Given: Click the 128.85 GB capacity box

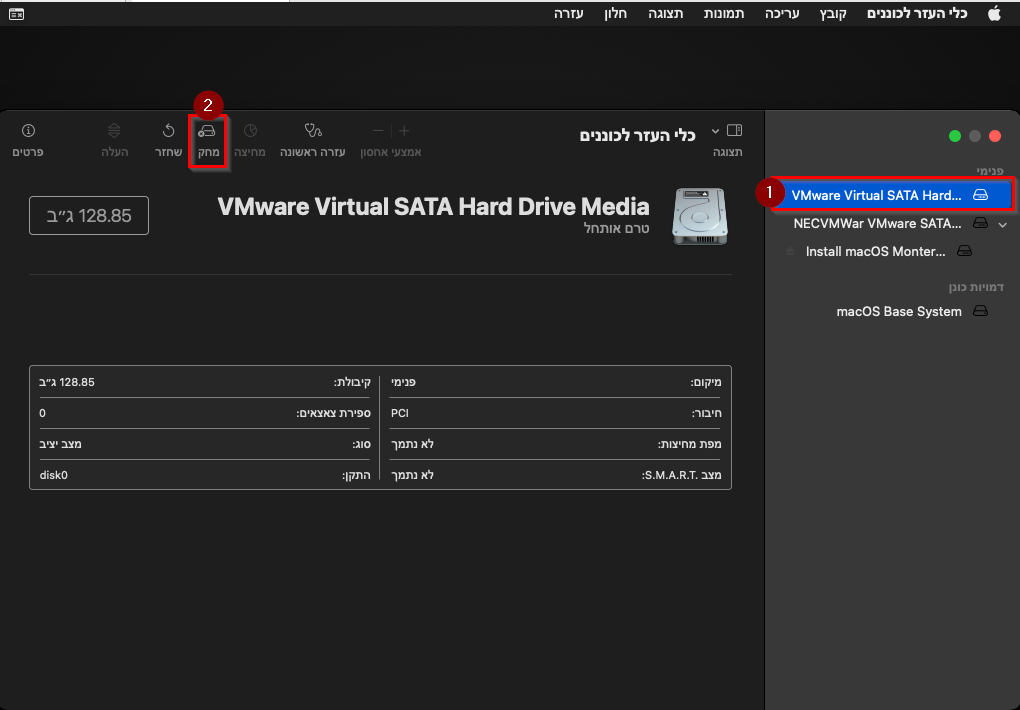Looking at the screenshot, I should [89, 215].
